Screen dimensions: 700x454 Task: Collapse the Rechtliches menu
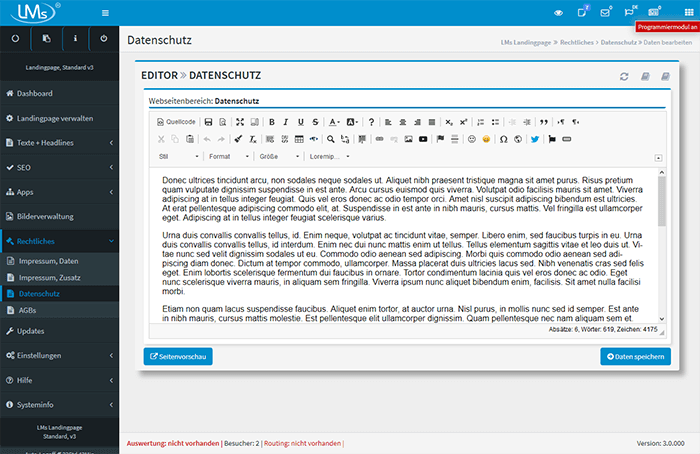pyautogui.click(x=59, y=241)
